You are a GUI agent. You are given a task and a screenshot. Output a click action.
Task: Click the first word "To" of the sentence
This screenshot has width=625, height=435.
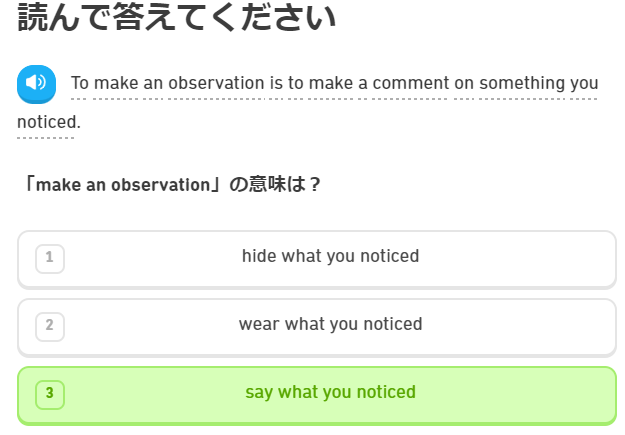[80, 83]
